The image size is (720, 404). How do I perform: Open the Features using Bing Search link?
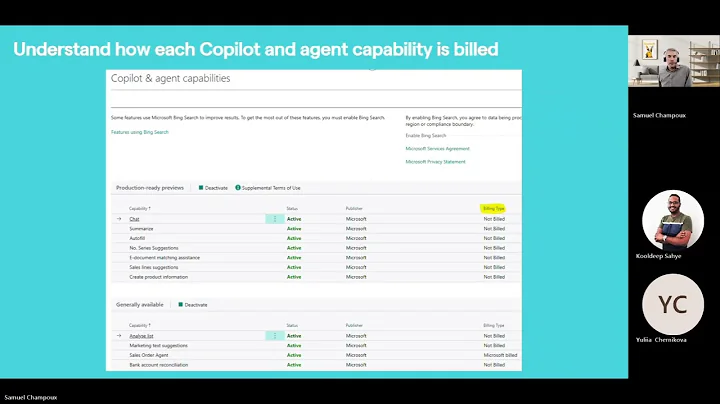tap(140, 132)
